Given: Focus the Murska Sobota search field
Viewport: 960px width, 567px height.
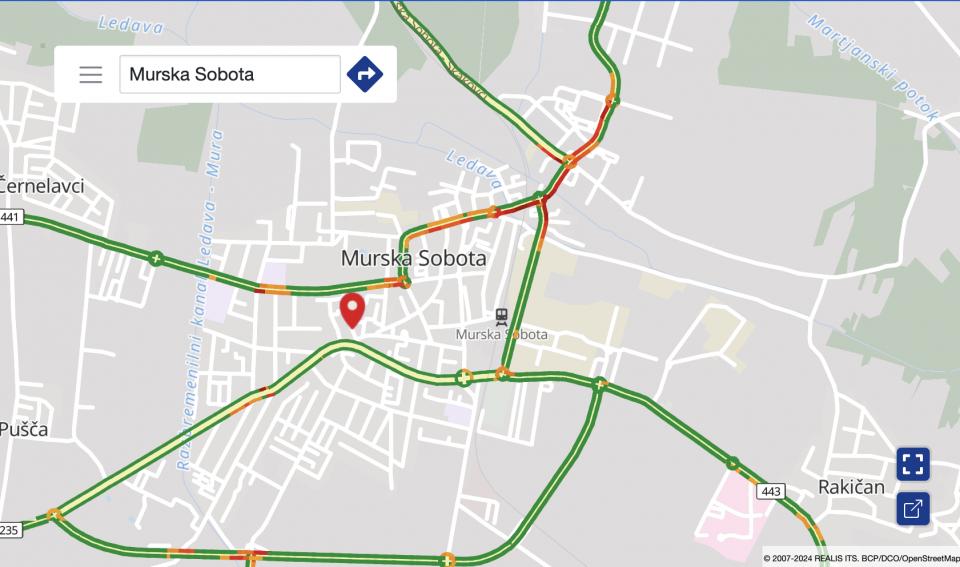Looking at the screenshot, I should [x=230, y=75].
